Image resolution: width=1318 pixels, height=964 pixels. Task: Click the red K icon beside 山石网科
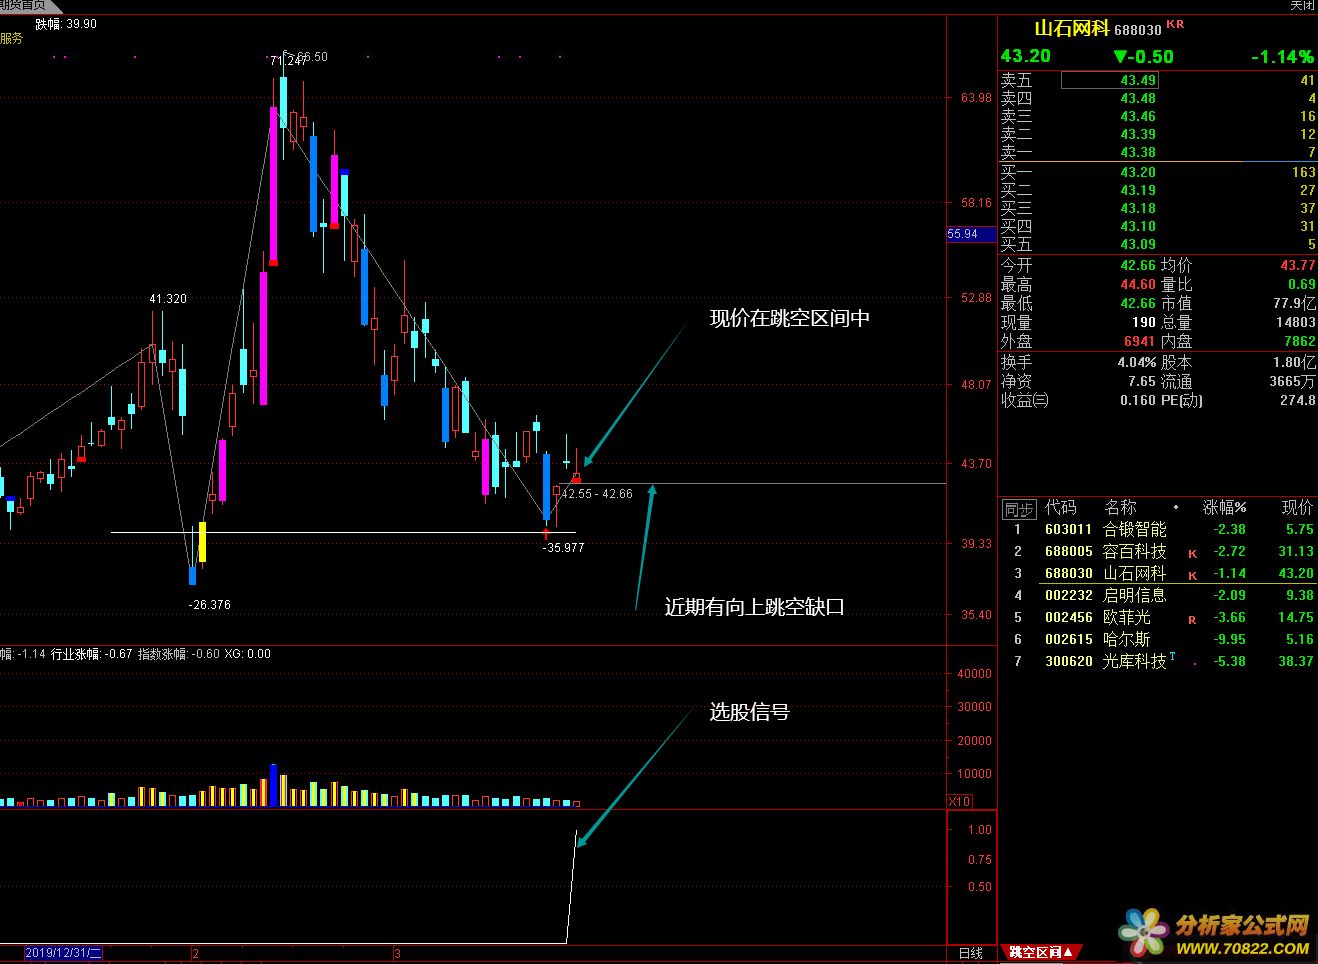pyautogui.click(x=1192, y=575)
